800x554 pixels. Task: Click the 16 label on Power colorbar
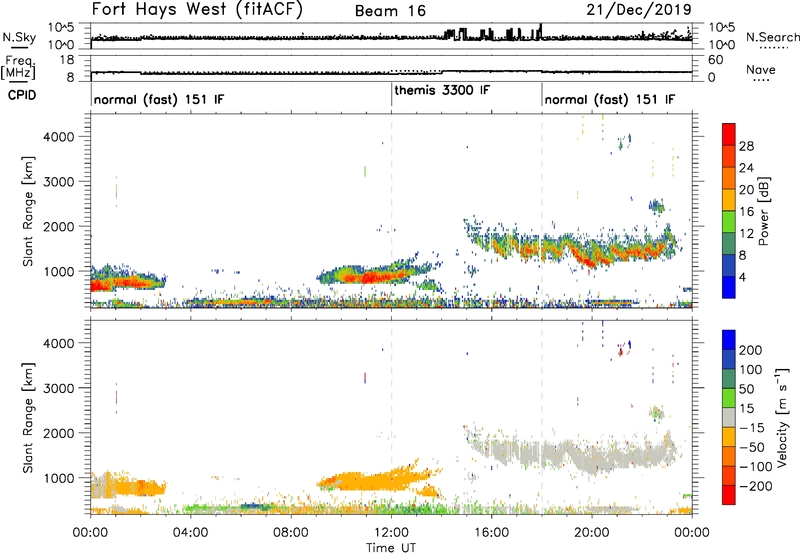(x=746, y=211)
